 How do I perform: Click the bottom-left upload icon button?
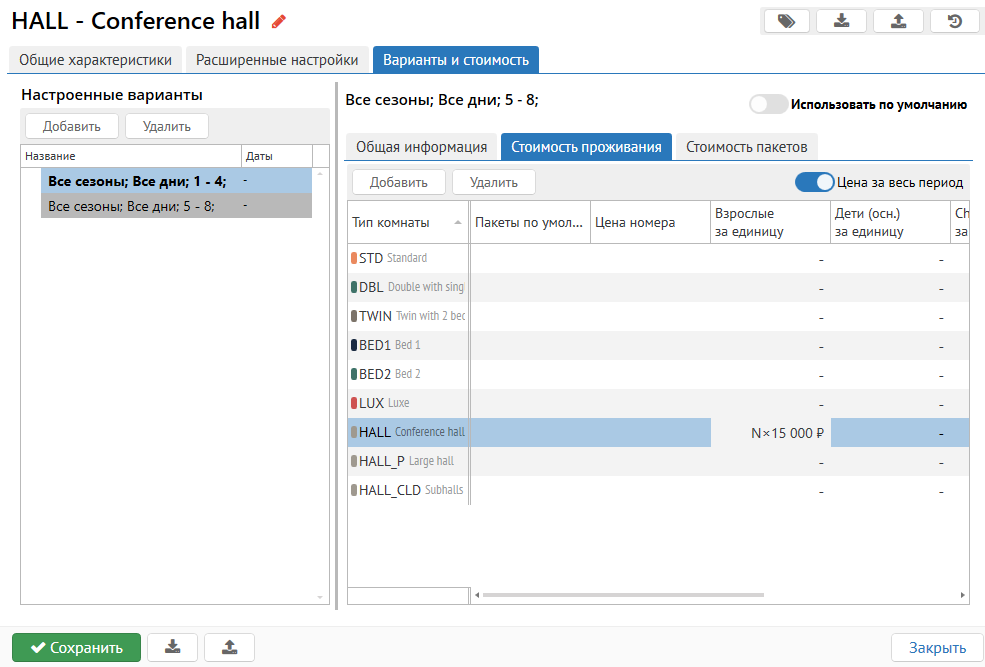tap(229, 647)
